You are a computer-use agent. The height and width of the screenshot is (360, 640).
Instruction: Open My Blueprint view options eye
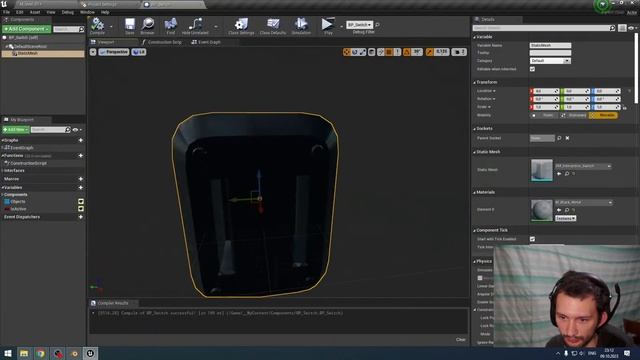coord(76,130)
